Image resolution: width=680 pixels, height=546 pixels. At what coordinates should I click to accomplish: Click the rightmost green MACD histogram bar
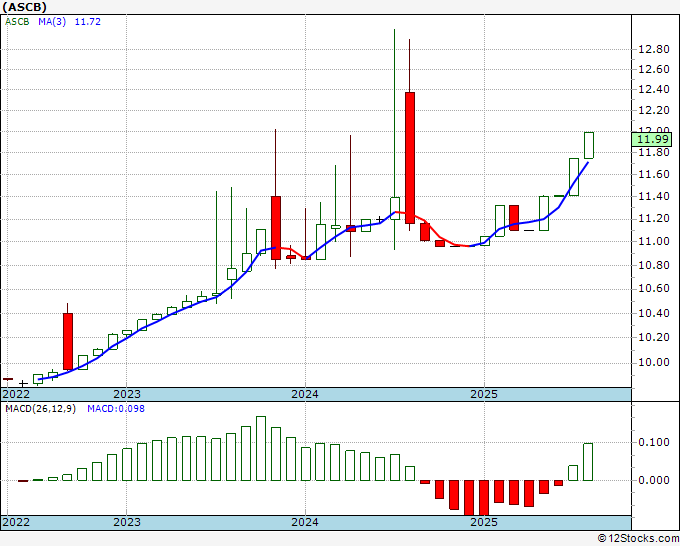589,462
